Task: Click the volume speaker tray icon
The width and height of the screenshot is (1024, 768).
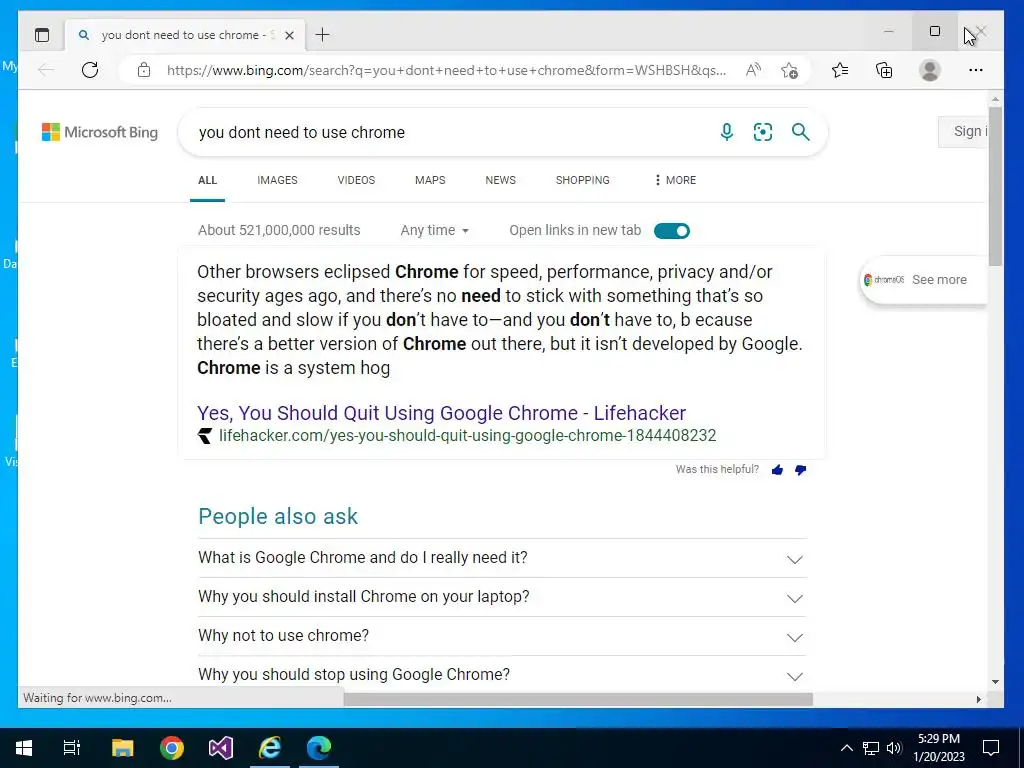Action: pos(894,748)
